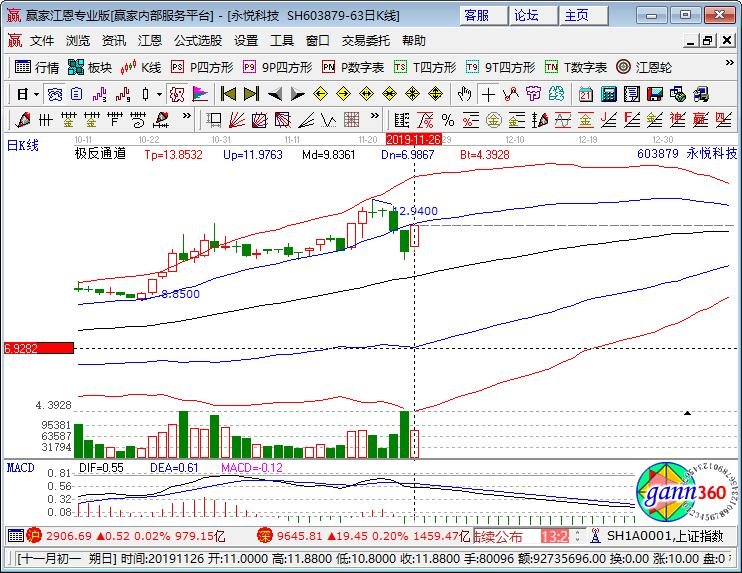
Task: Open the 交易委托 menu
Action: pyautogui.click(x=366, y=41)
